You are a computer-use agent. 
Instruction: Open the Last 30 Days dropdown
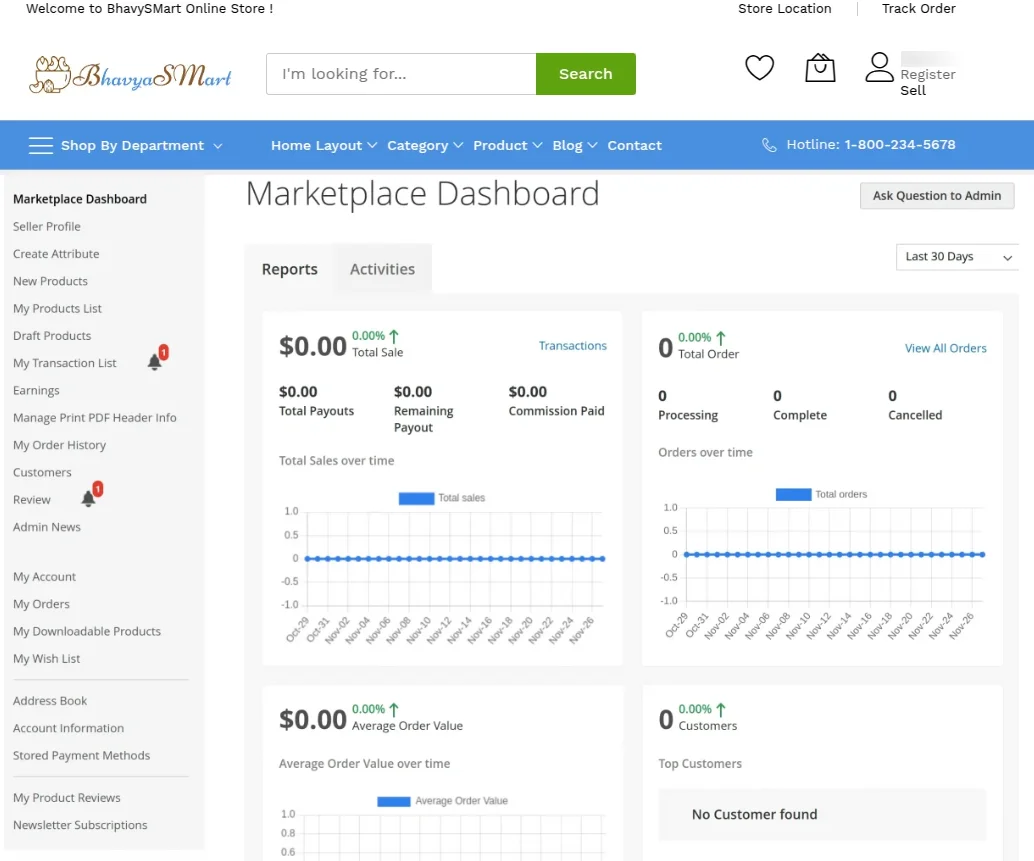[955, 257]
